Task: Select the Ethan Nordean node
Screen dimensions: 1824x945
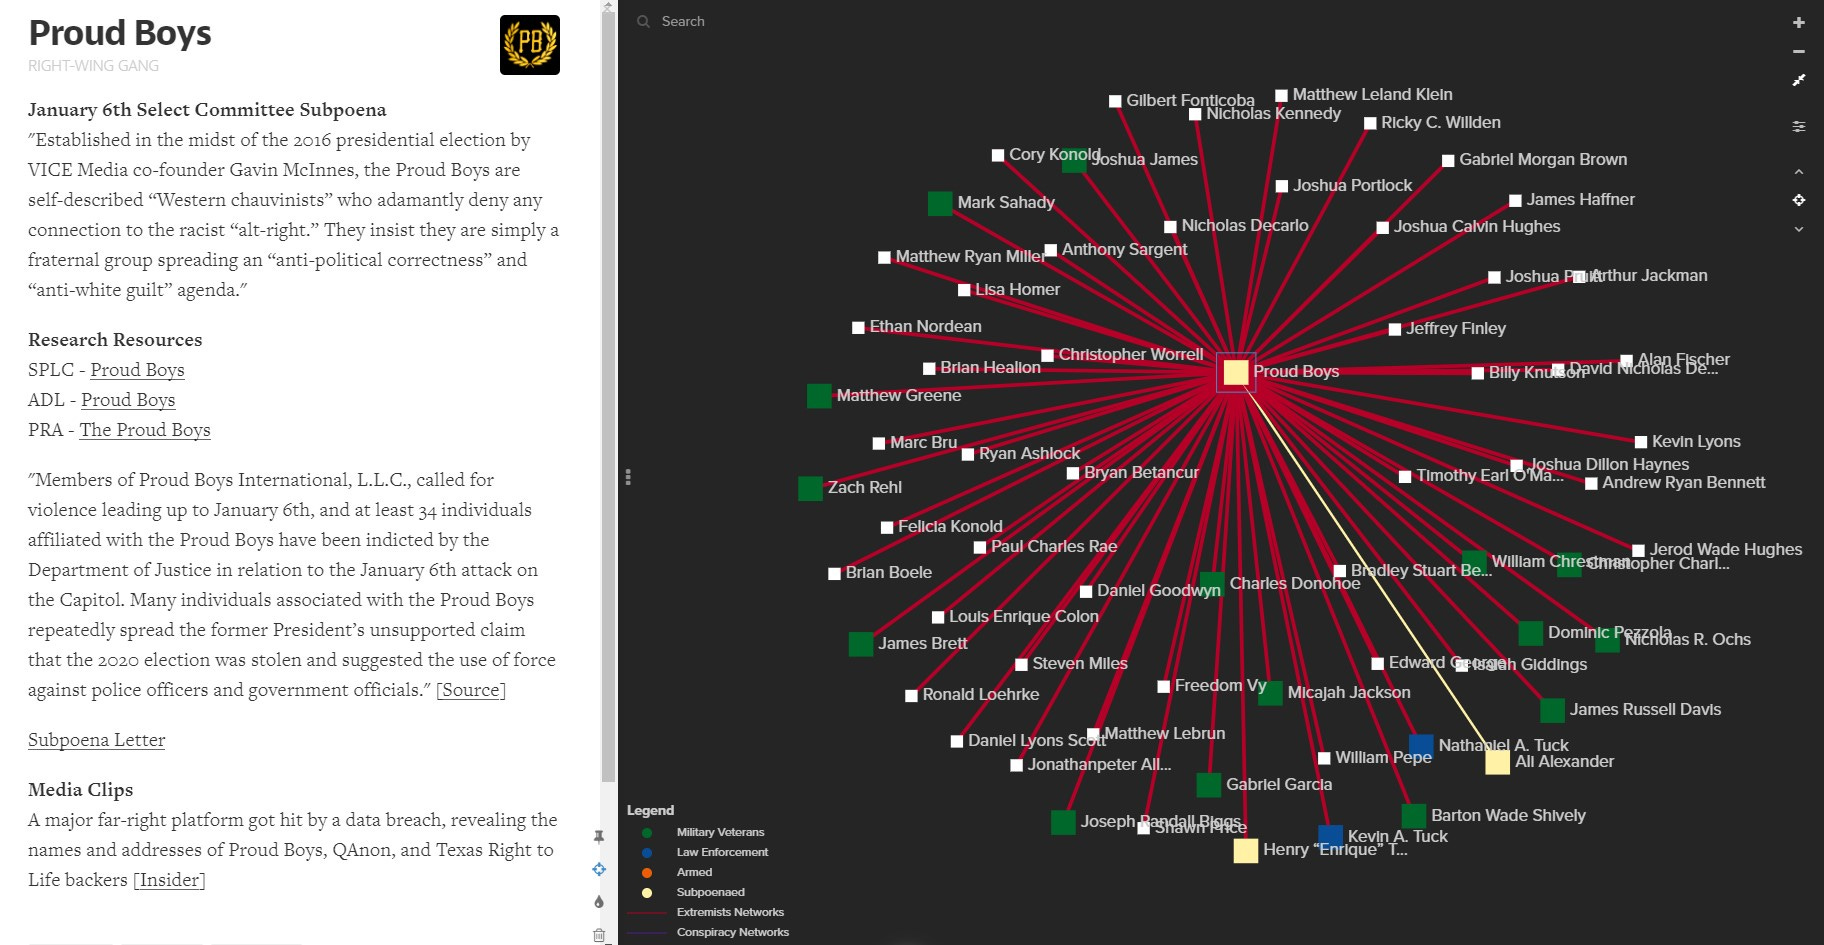Action: pos(858,327)
